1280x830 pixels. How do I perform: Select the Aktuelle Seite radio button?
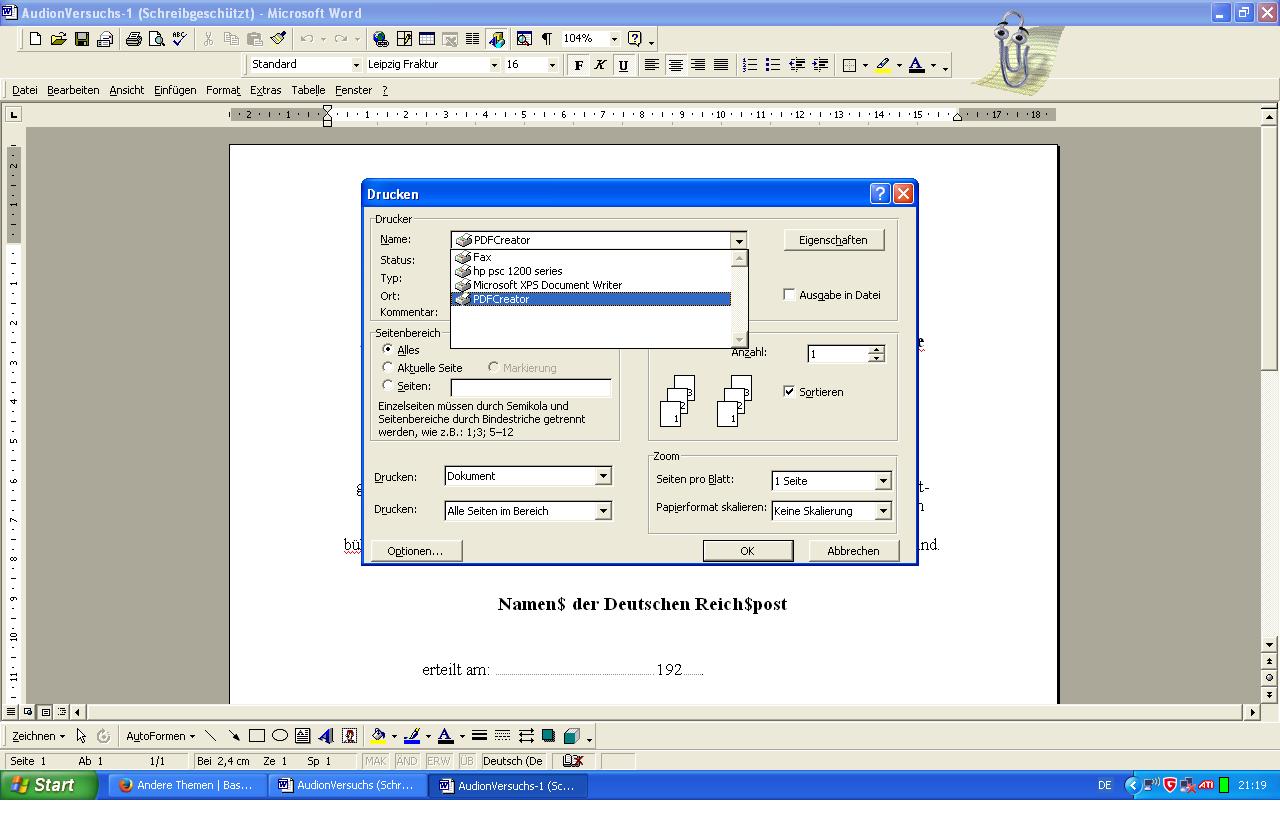(388, 368)
